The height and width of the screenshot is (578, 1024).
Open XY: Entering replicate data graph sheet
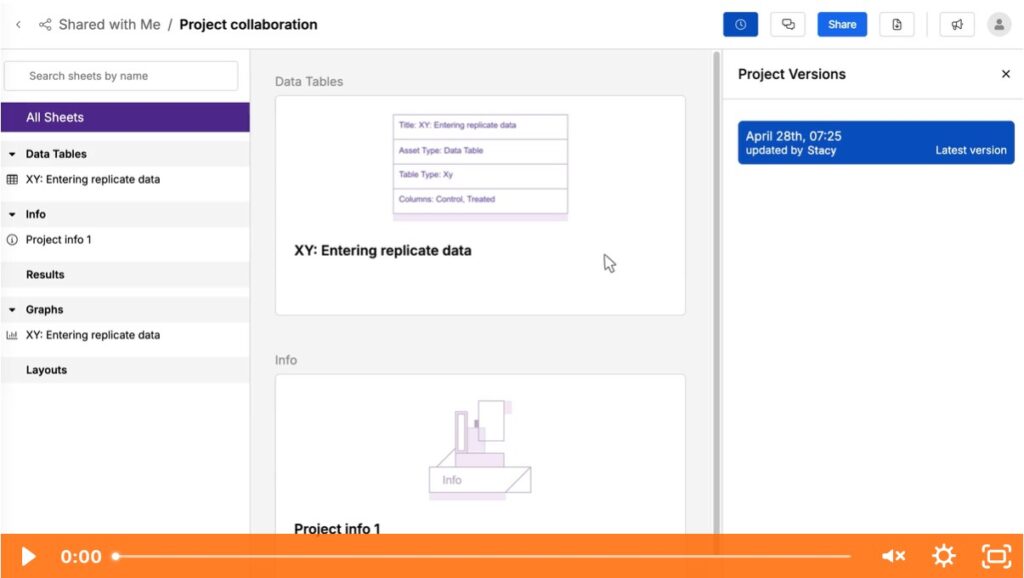coord(93,335)
